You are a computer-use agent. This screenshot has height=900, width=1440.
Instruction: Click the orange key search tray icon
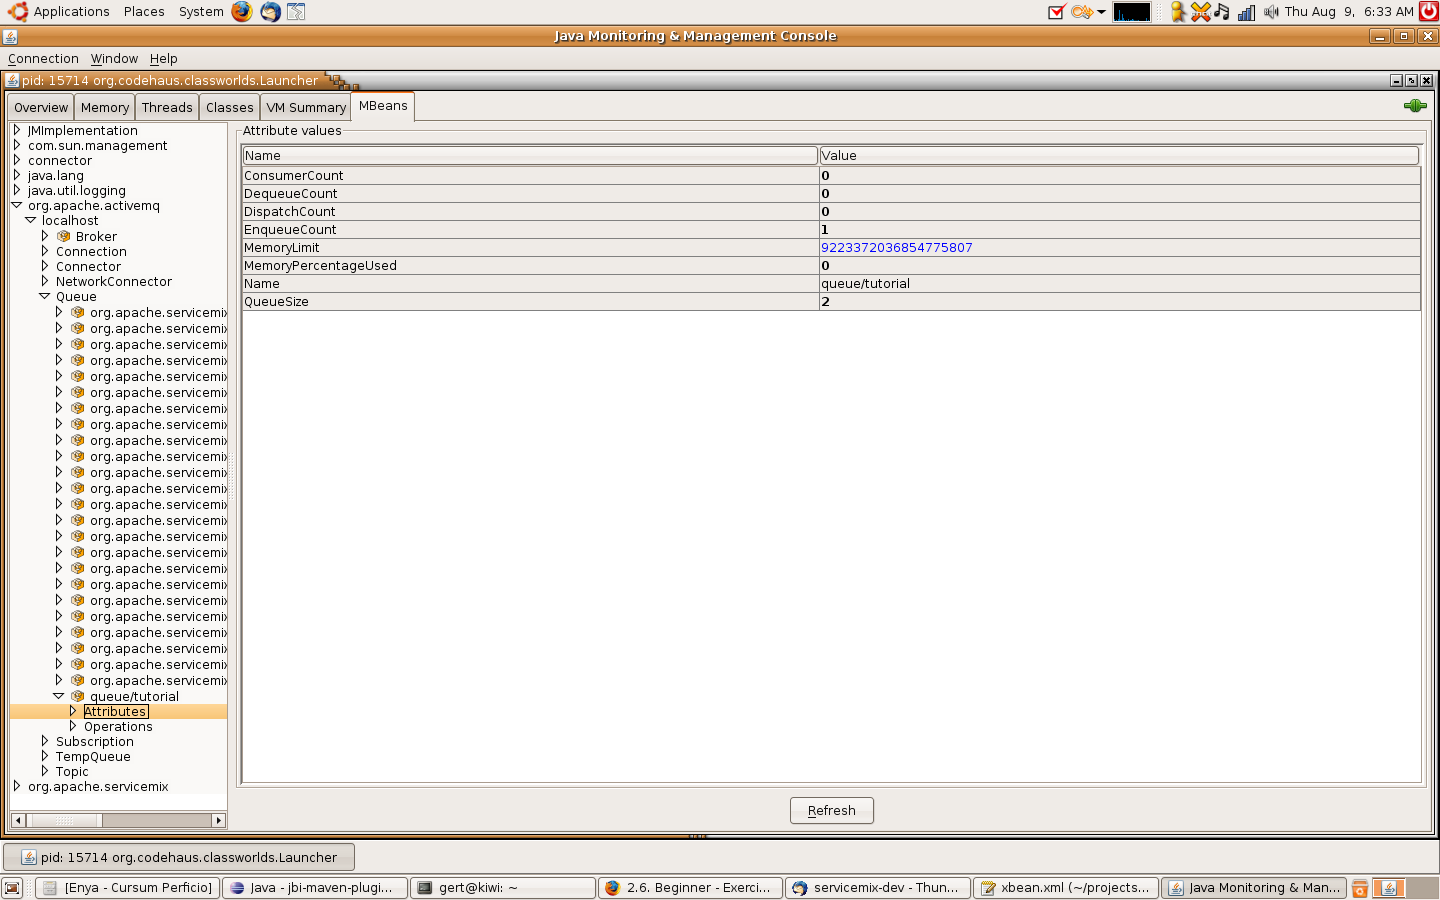1080,12
